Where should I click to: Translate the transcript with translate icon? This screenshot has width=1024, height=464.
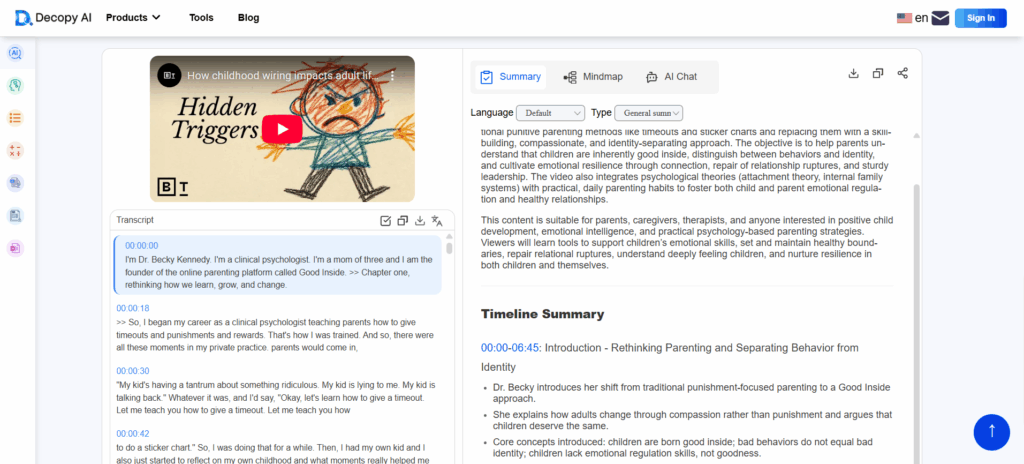click(438, 221)
